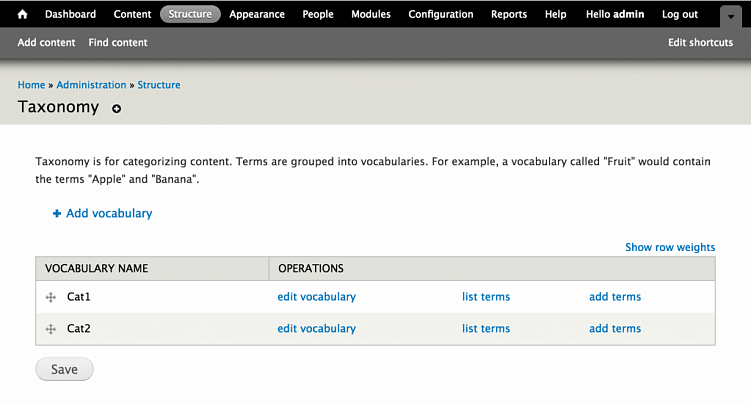751x403 pixels.
Task: Open the Appearance menu
Action: 257,15
